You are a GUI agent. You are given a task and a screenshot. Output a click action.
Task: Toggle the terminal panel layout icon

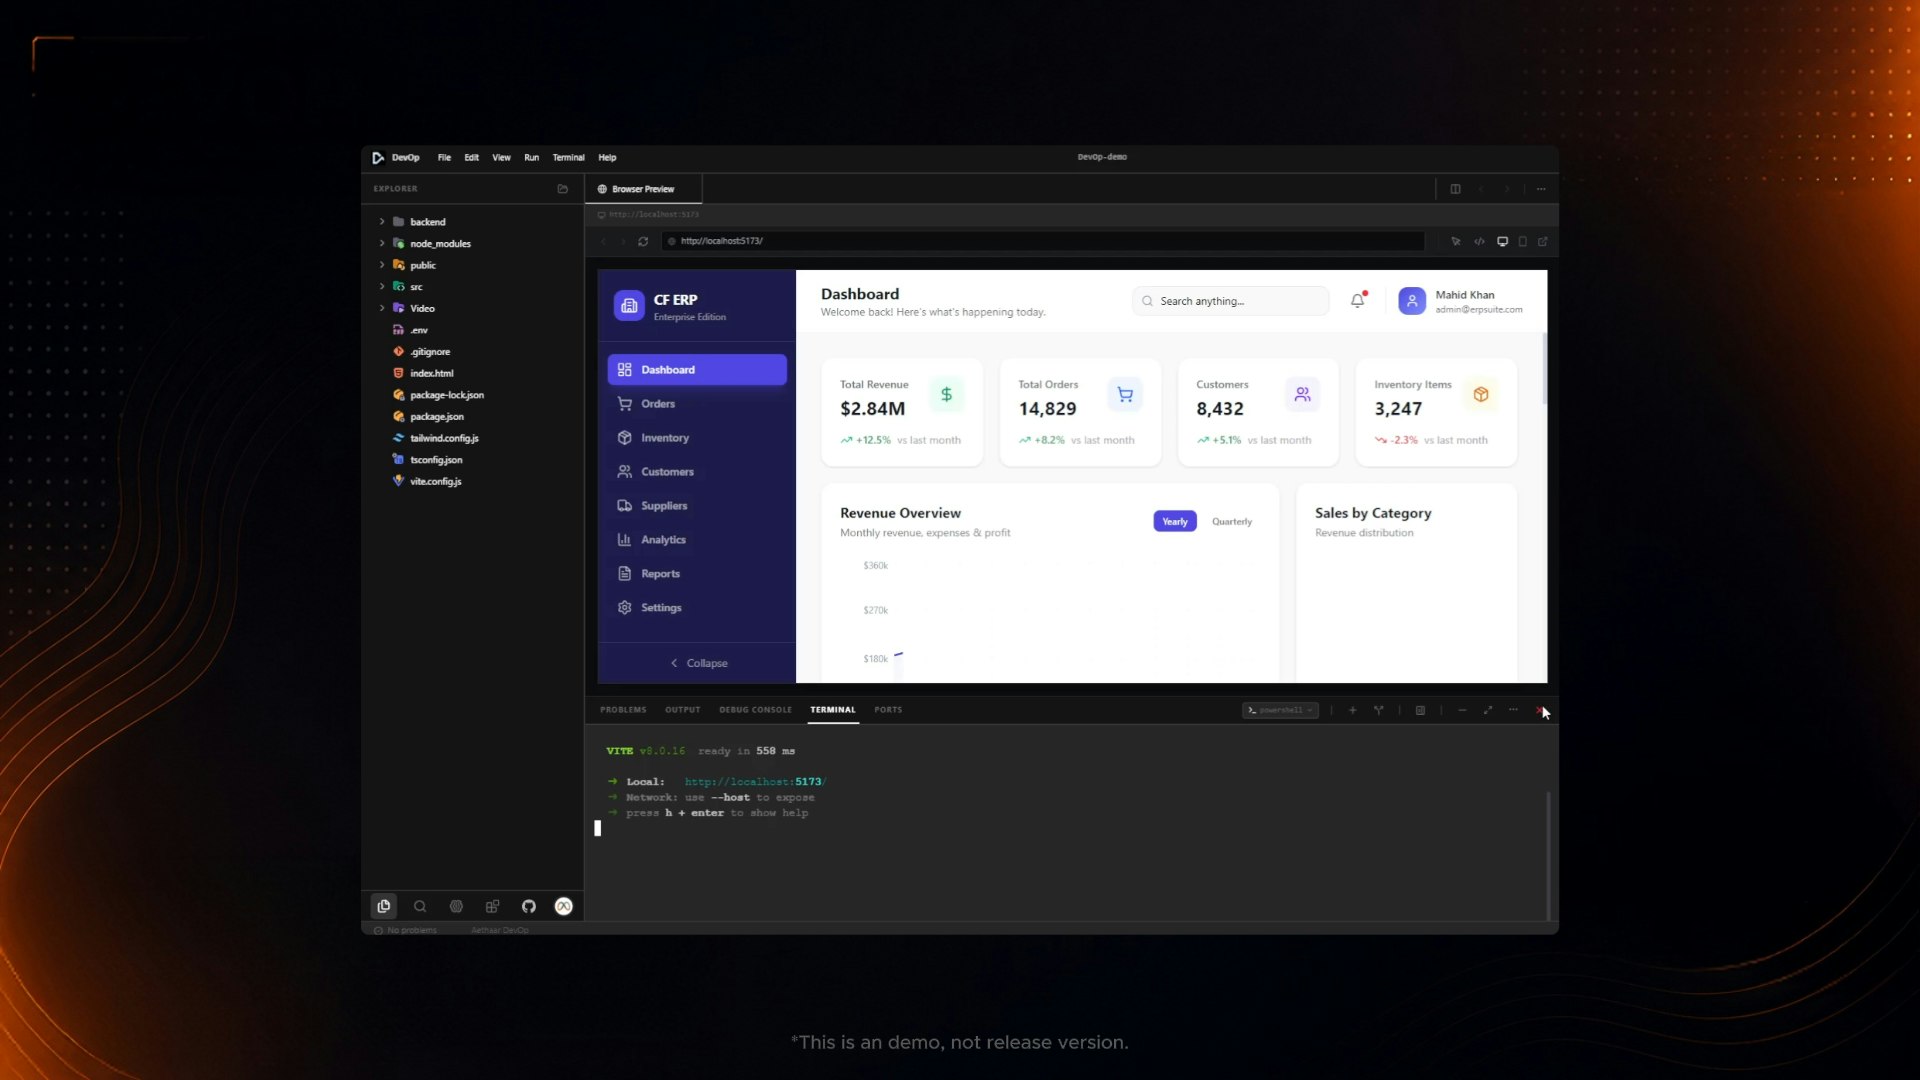tap(1420, 710)
